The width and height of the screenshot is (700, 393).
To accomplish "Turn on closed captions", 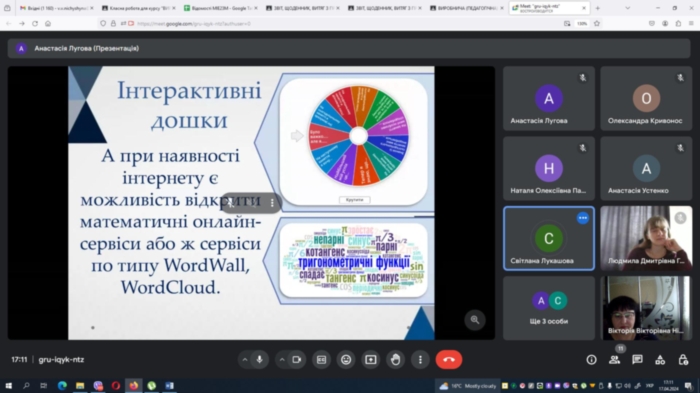I will pyautogui.click(x=321, y=360).
